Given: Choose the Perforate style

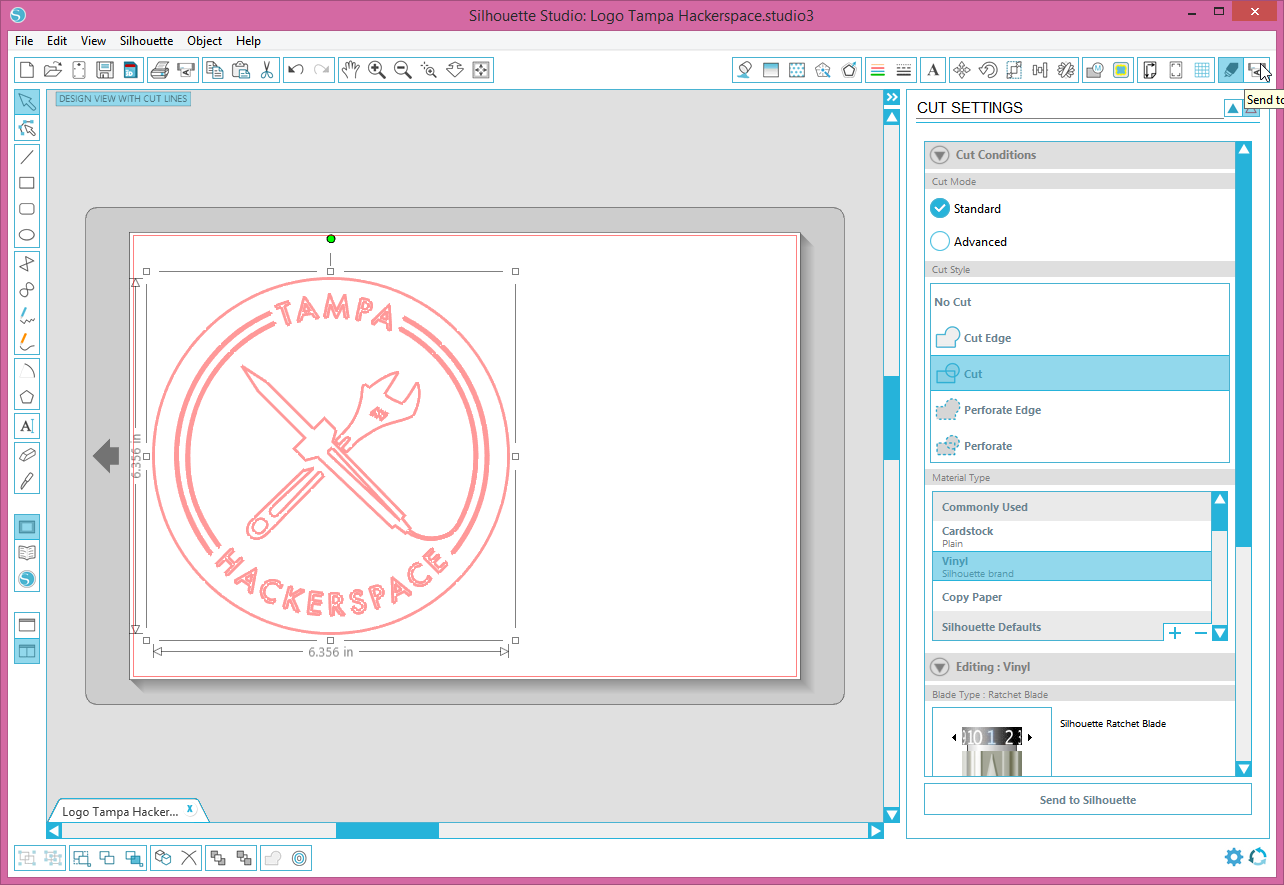Looking at the screenshot, I should pyautogui.click(x=1080, y=446).
